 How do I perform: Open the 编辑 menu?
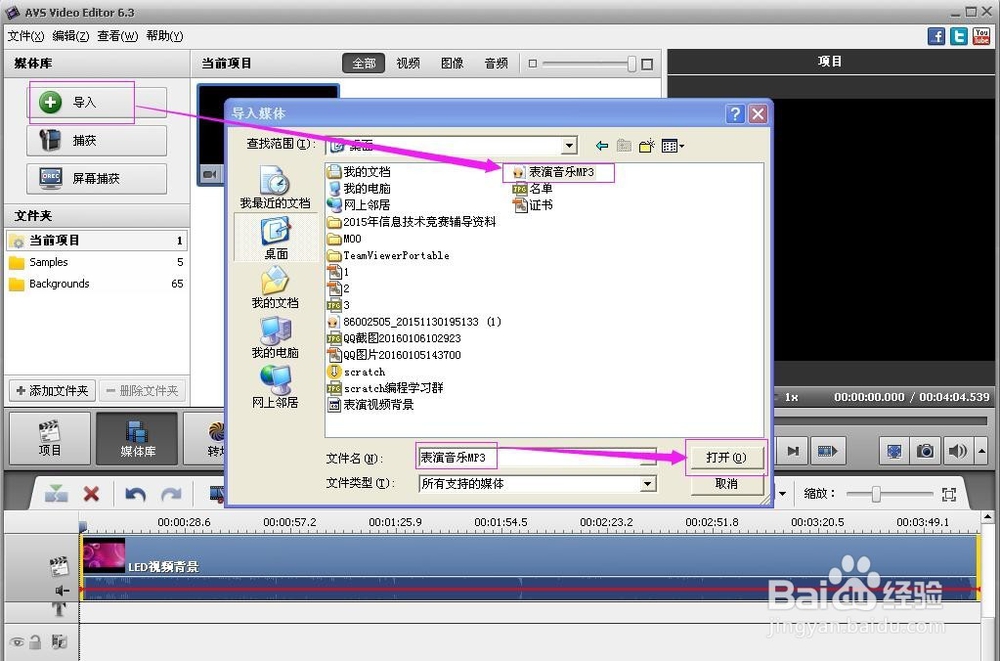click(71, 36)
